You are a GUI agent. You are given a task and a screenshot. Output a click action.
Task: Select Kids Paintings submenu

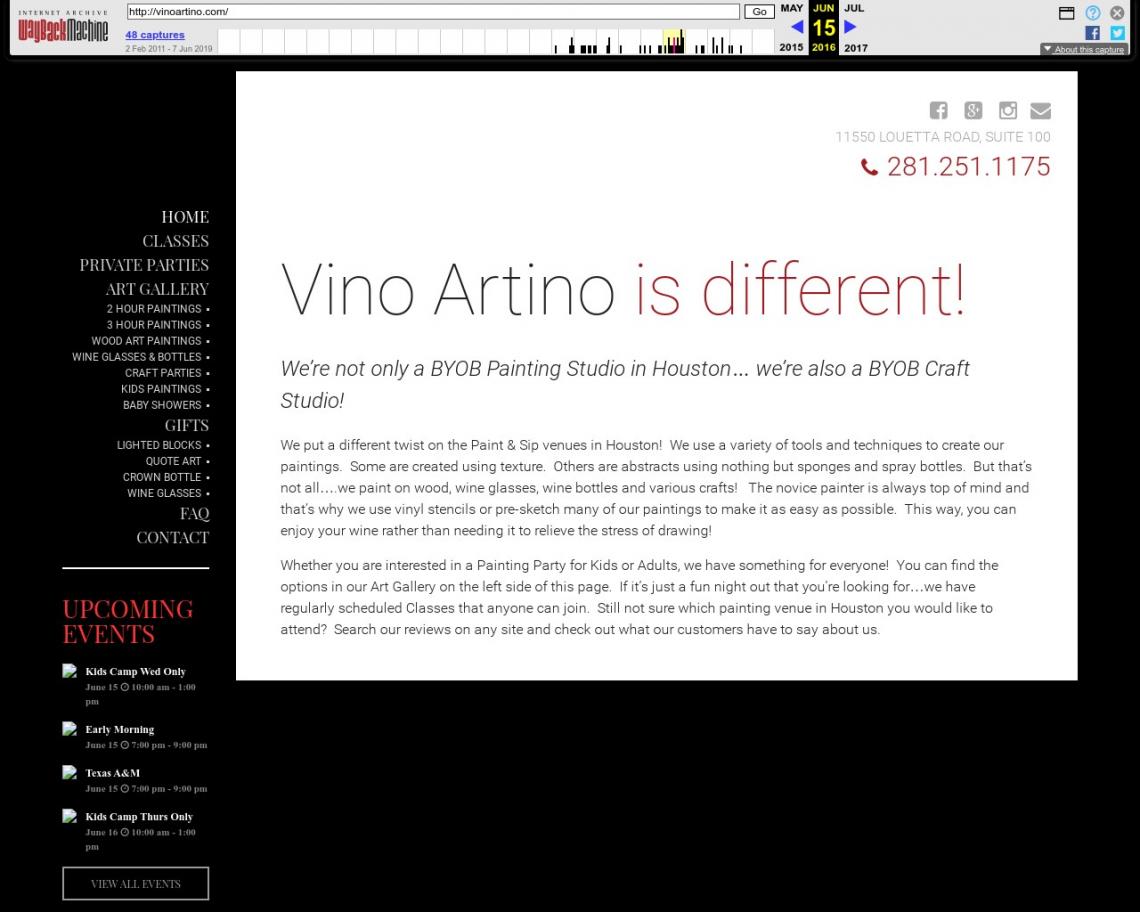point(161,388)
